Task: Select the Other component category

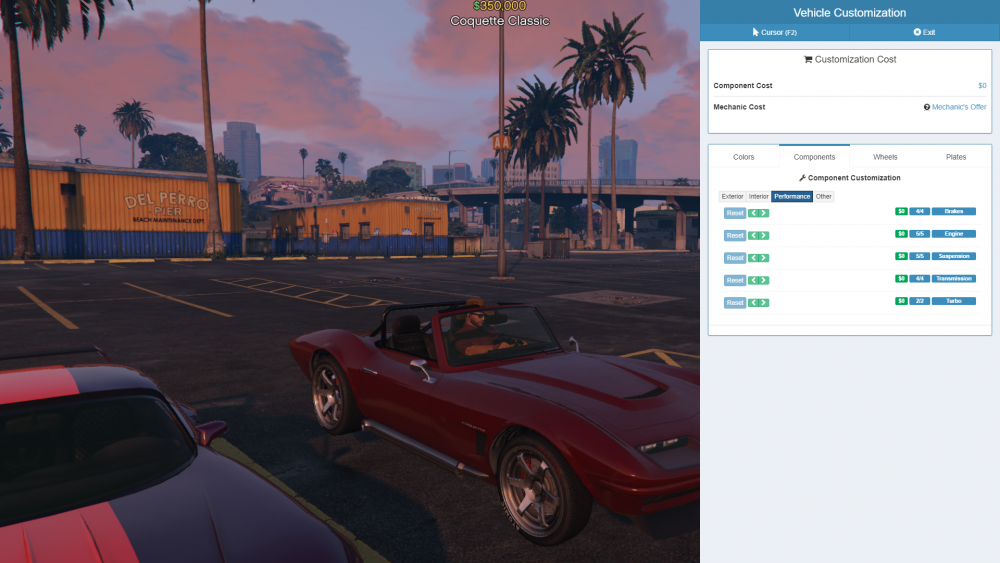Action: 823,196
